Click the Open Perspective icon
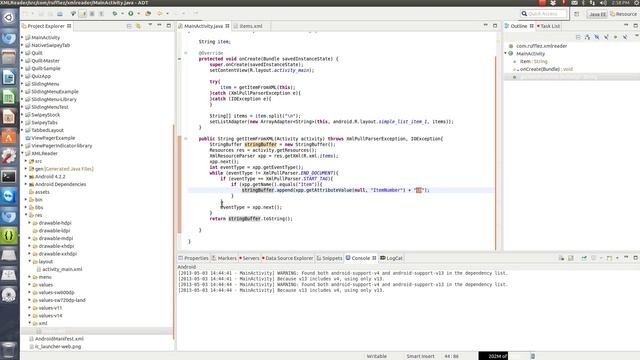Screen dimensions: 640x360 [x=576, y=14]
